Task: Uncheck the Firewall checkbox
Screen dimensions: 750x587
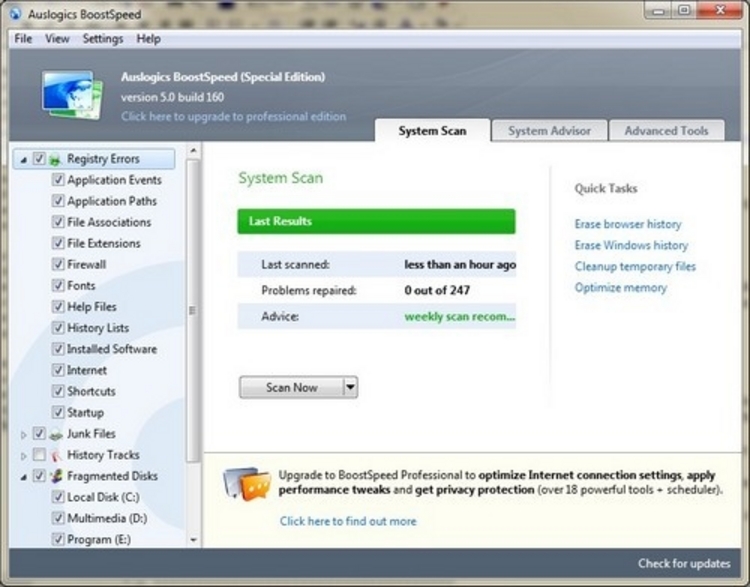Action: (58, 264)
